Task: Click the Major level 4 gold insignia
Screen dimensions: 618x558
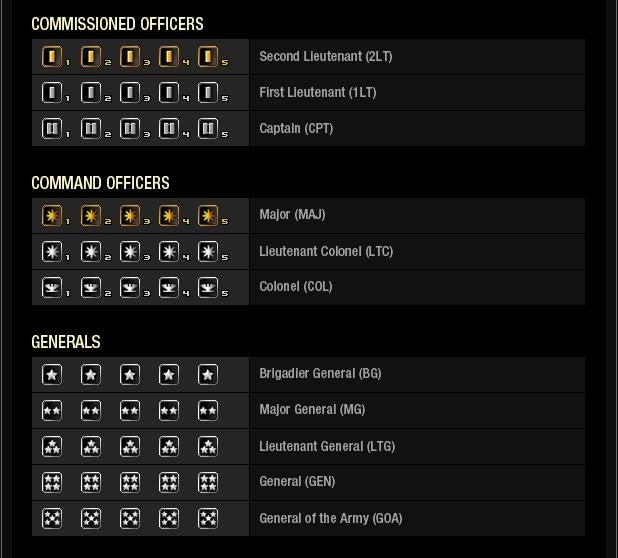Action: pos(169,216)
